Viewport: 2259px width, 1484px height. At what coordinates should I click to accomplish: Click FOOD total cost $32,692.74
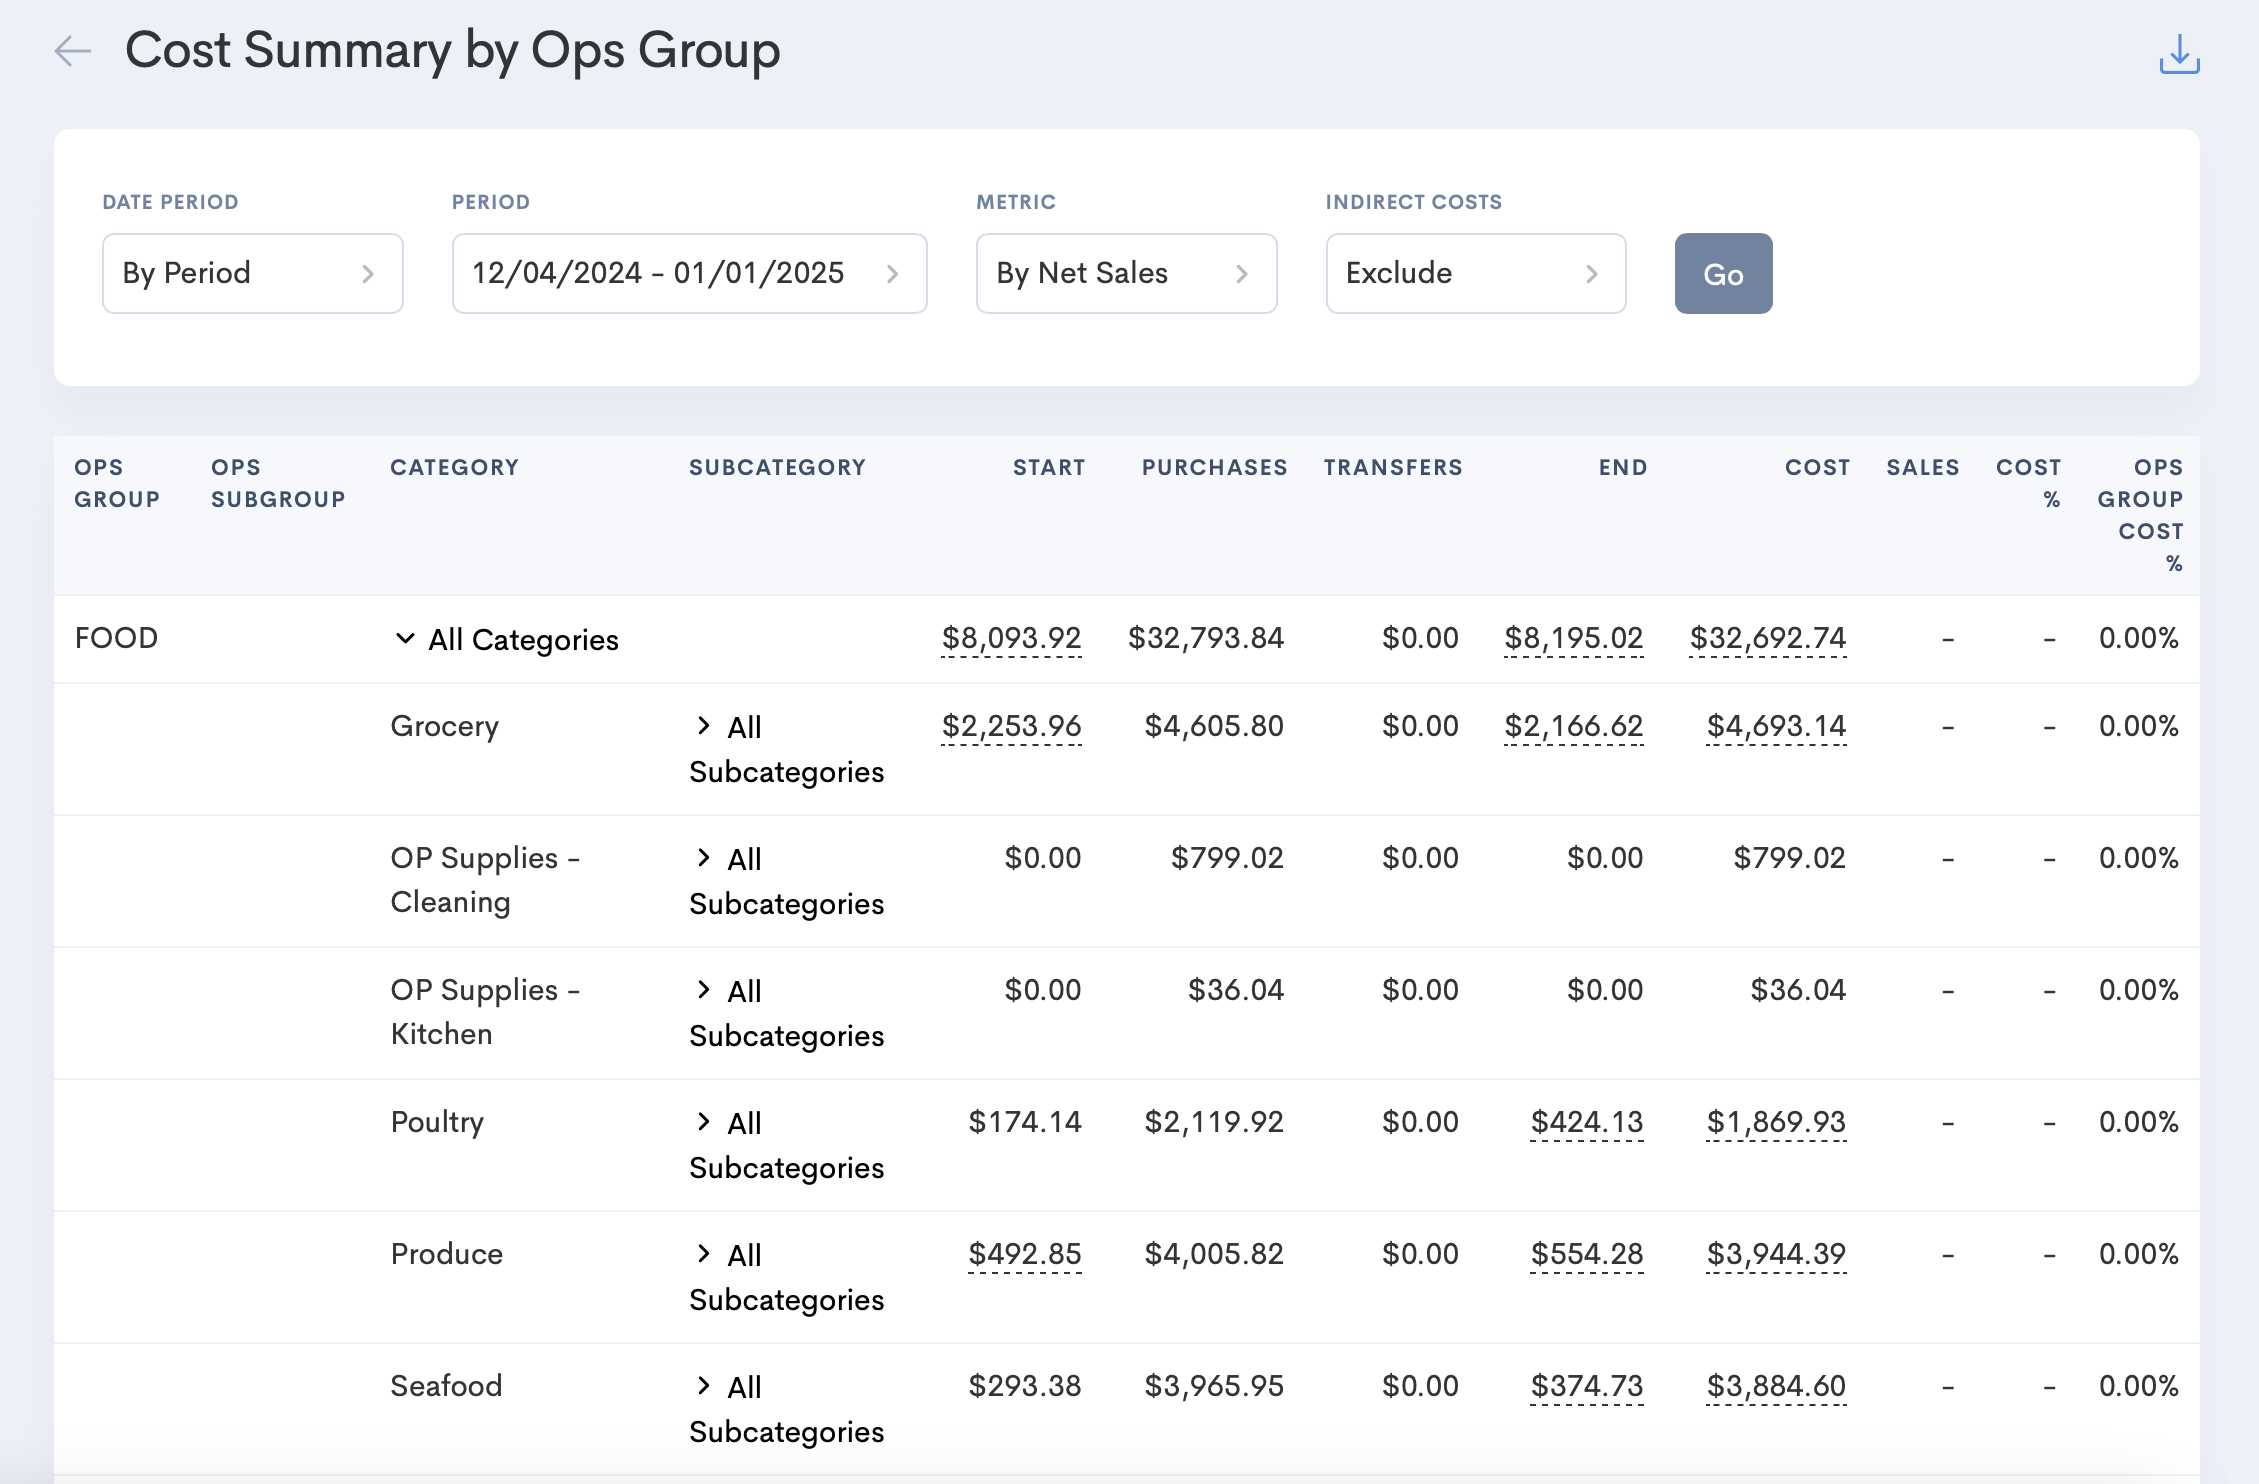(x=1767, y=638)
